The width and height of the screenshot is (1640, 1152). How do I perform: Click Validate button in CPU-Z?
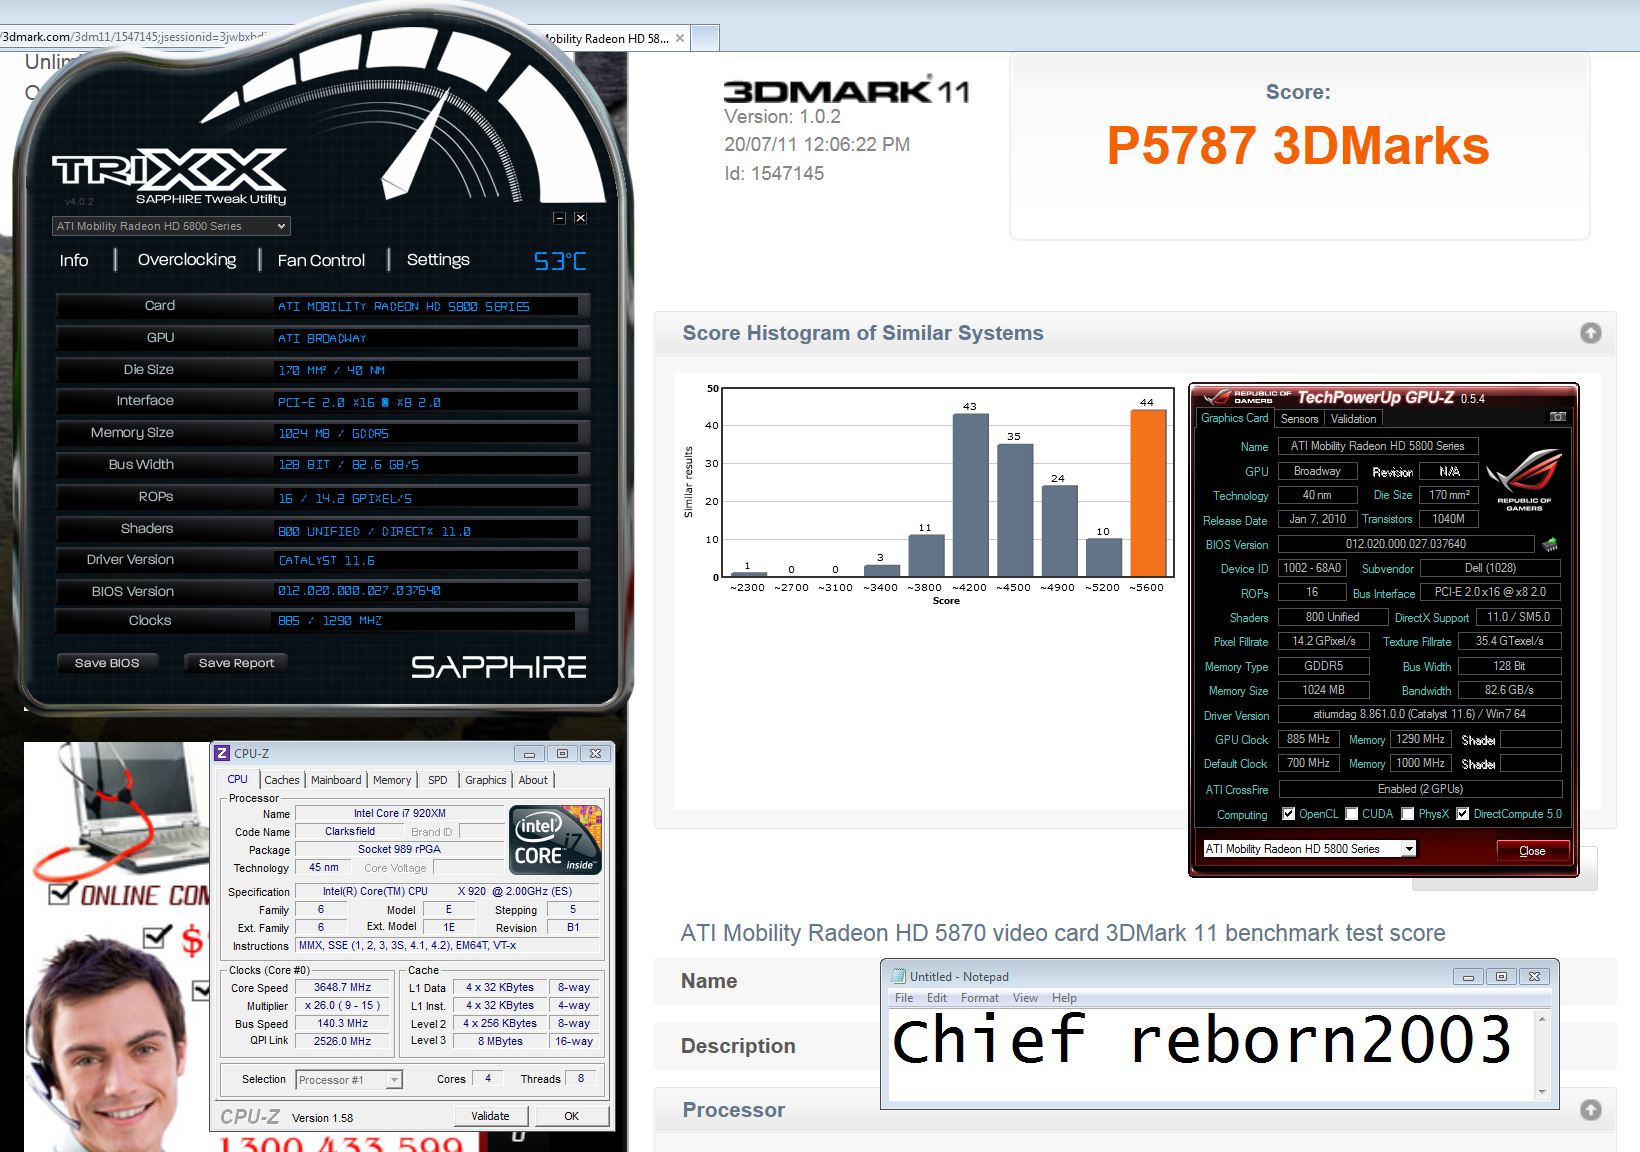[490, 1116]
